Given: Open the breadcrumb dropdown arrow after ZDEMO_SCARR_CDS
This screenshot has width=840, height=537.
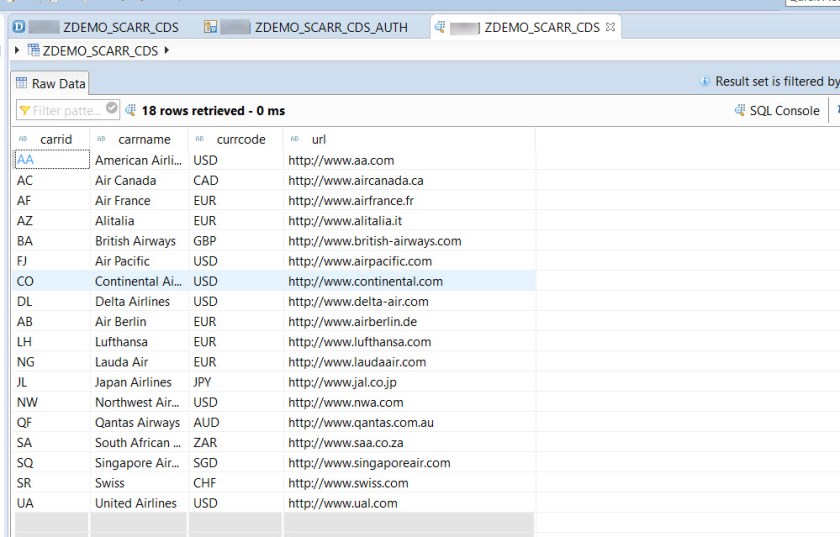Looking at the screenshot, I should 166,50.
